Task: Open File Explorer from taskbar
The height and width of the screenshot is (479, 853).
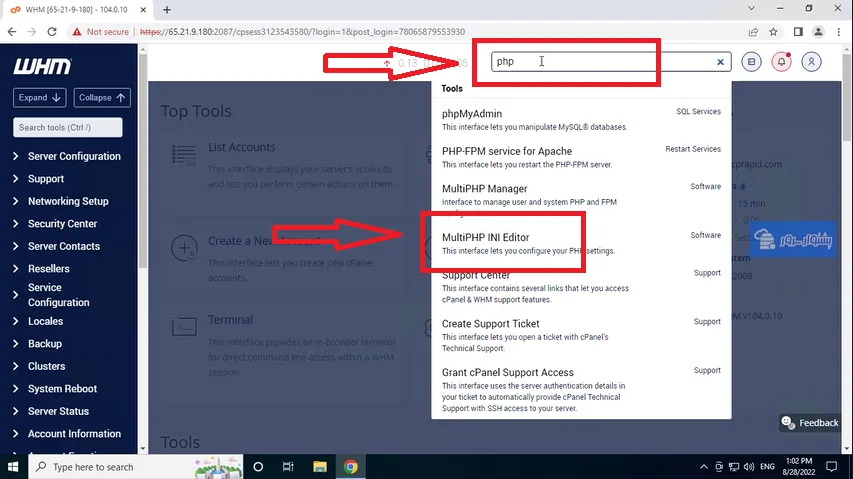Action: point(319,466)
